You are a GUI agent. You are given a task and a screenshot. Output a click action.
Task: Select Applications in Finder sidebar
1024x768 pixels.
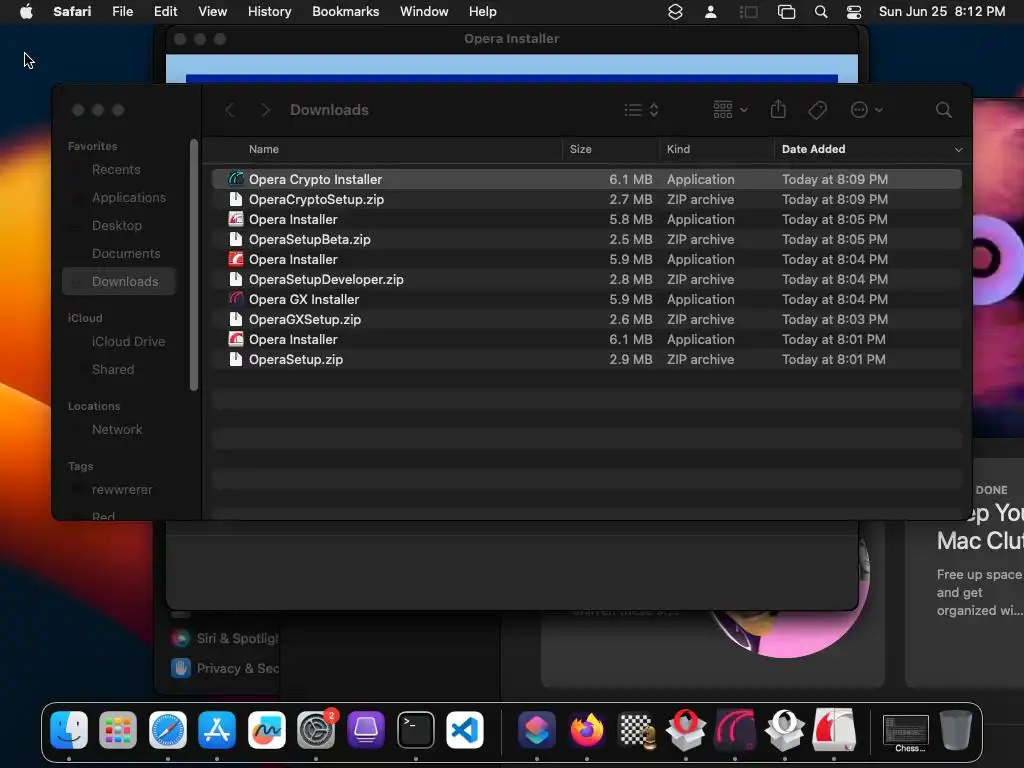tap(129, 197)
